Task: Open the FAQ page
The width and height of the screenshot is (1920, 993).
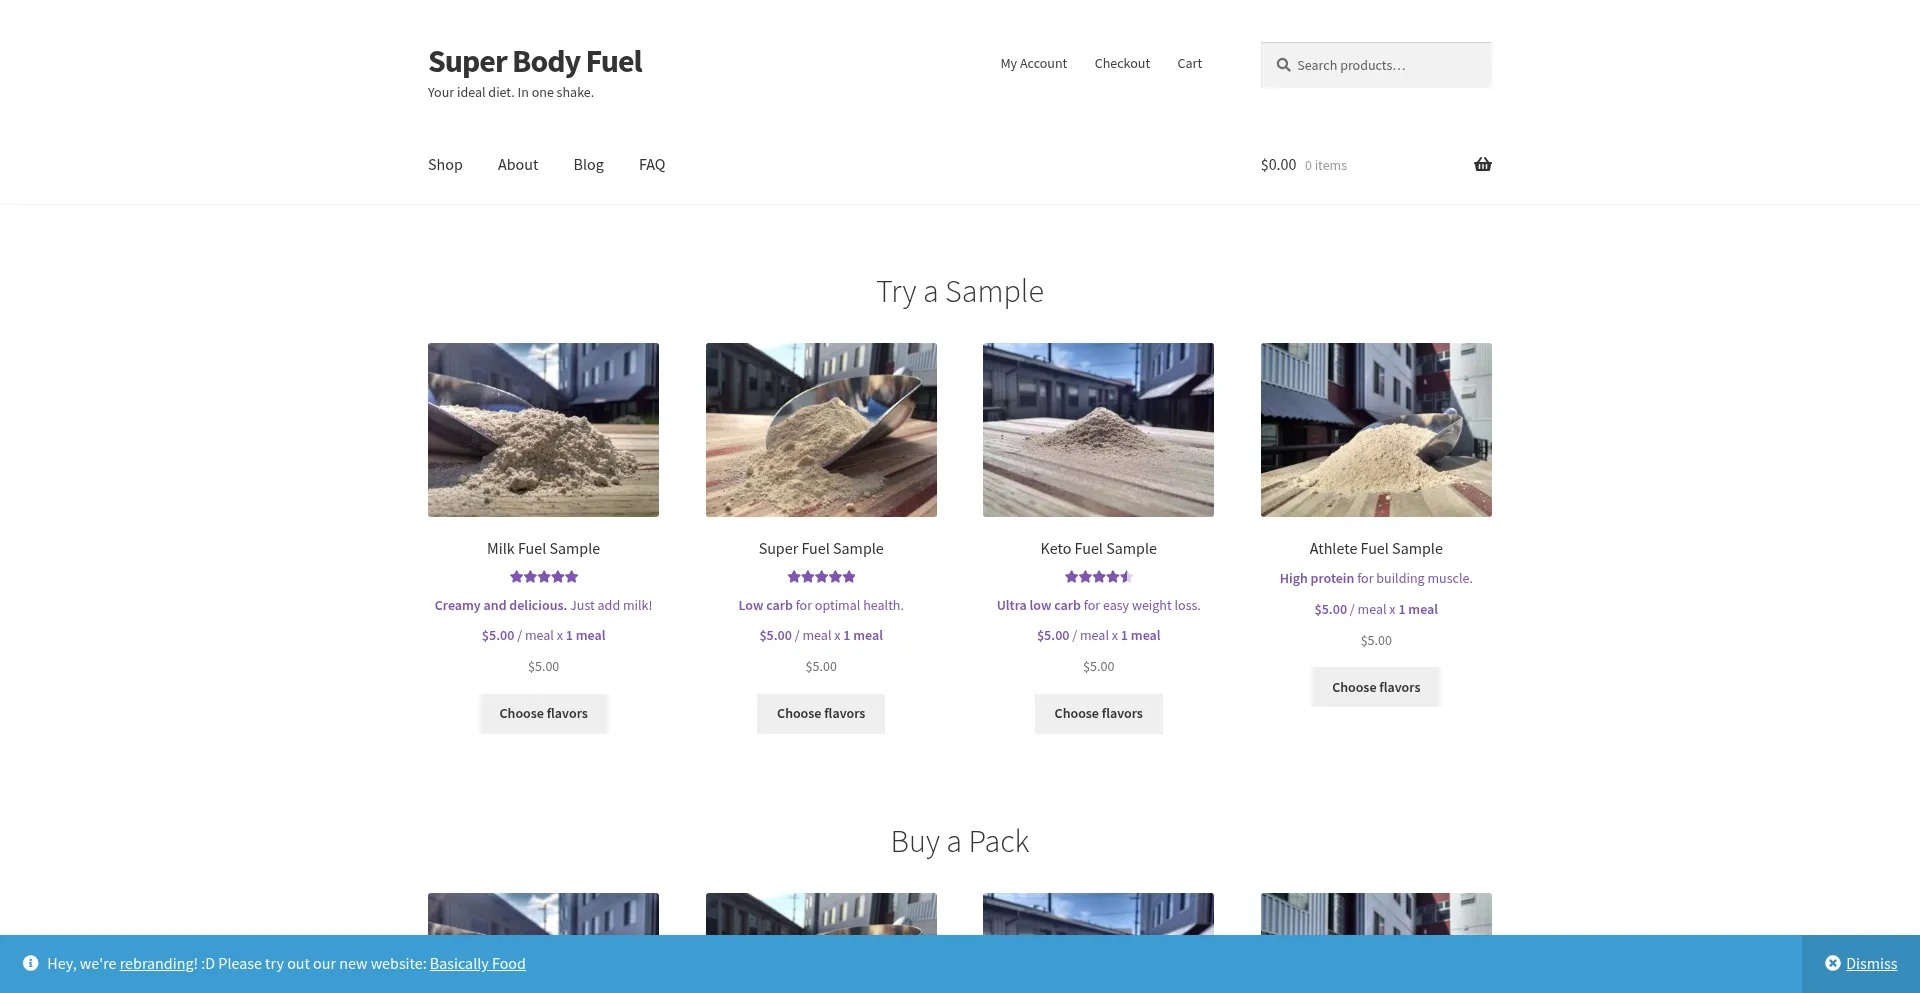Action: click(652, 165)
